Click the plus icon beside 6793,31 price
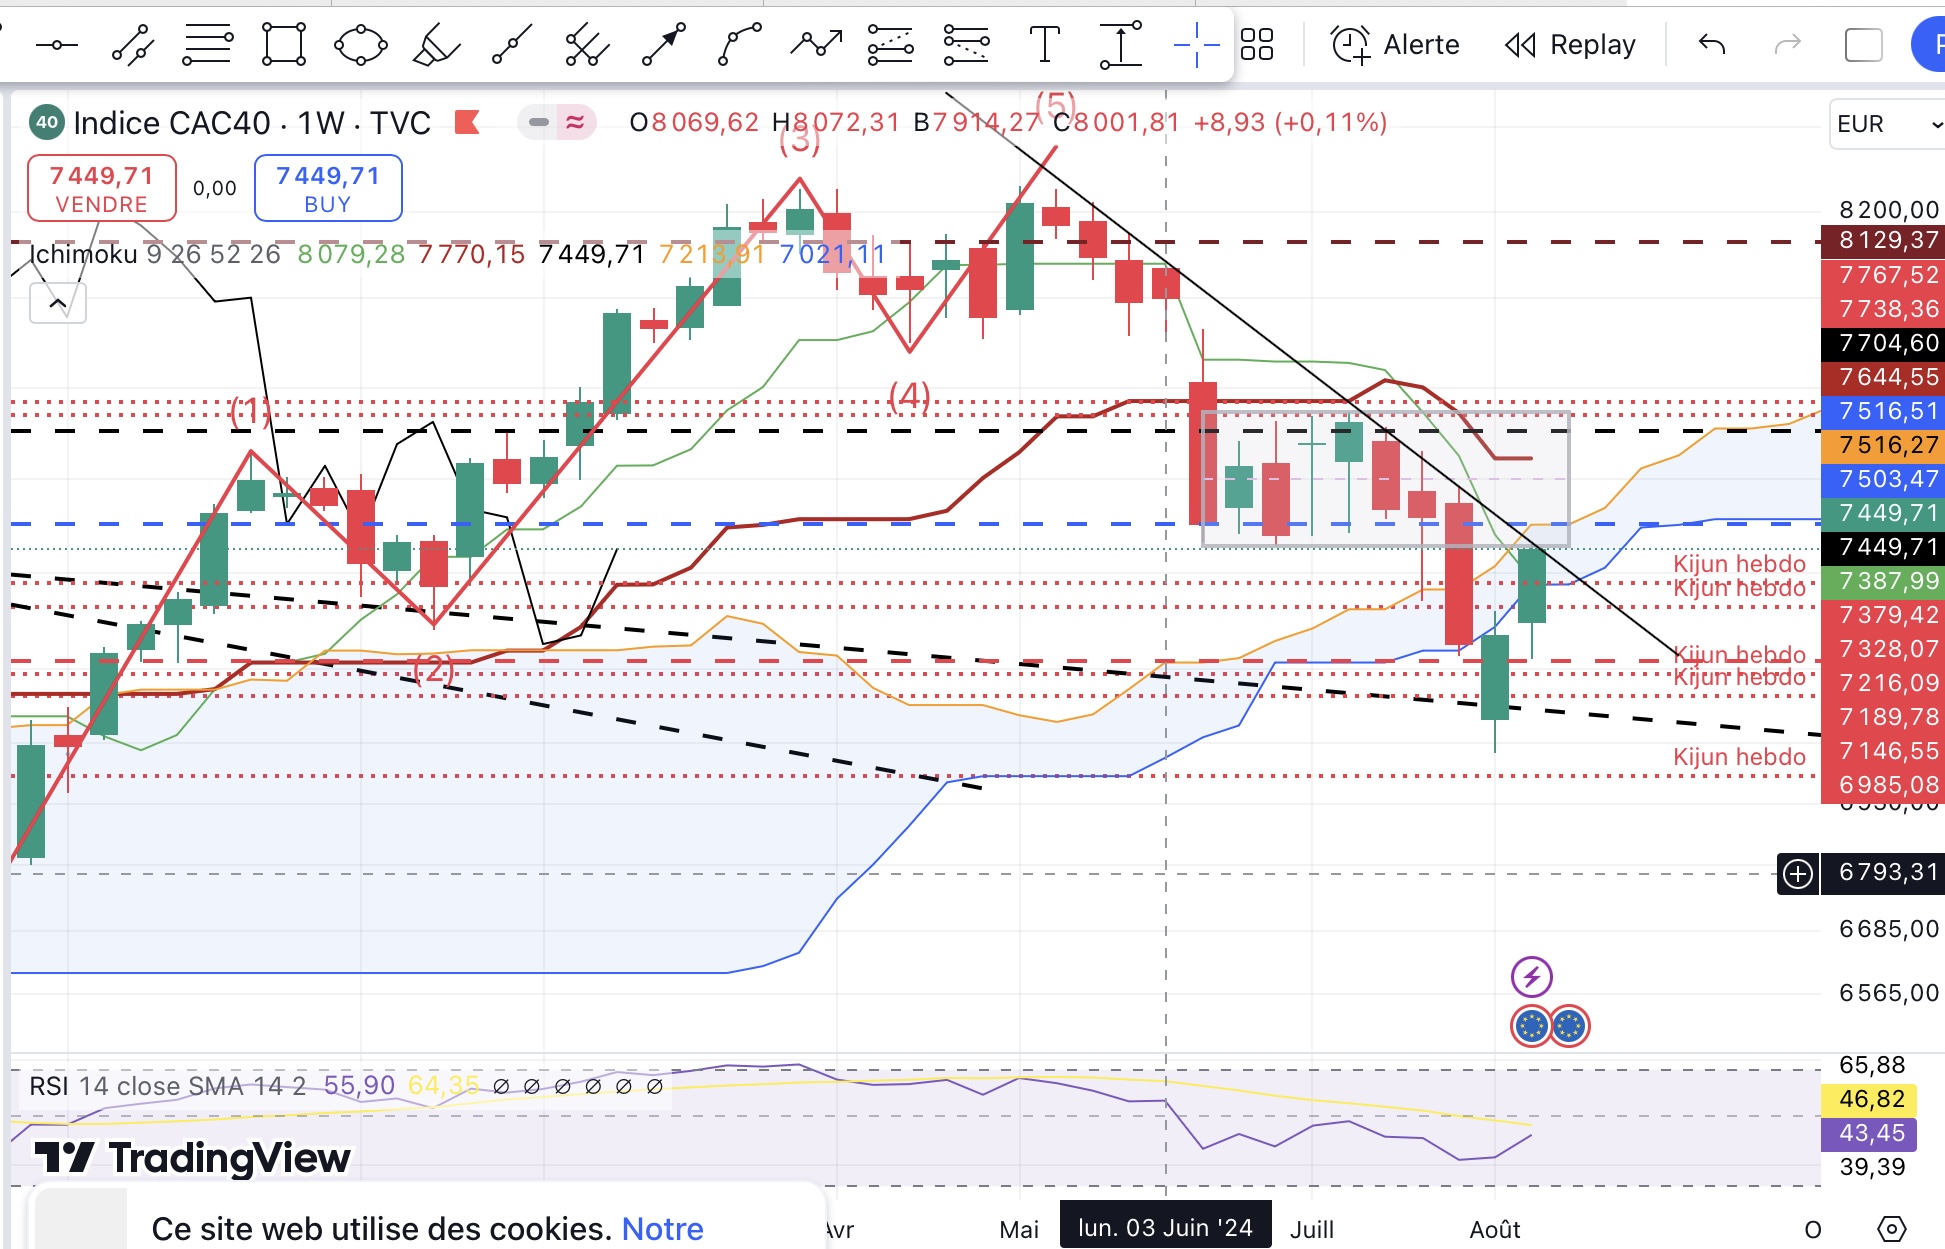The width and height of the screenshot is (1945, 1249). point(1798,874)
